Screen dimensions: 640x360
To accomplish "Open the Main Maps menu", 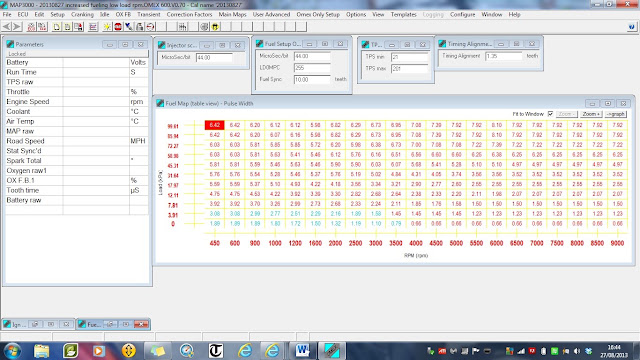I will 232,14.
